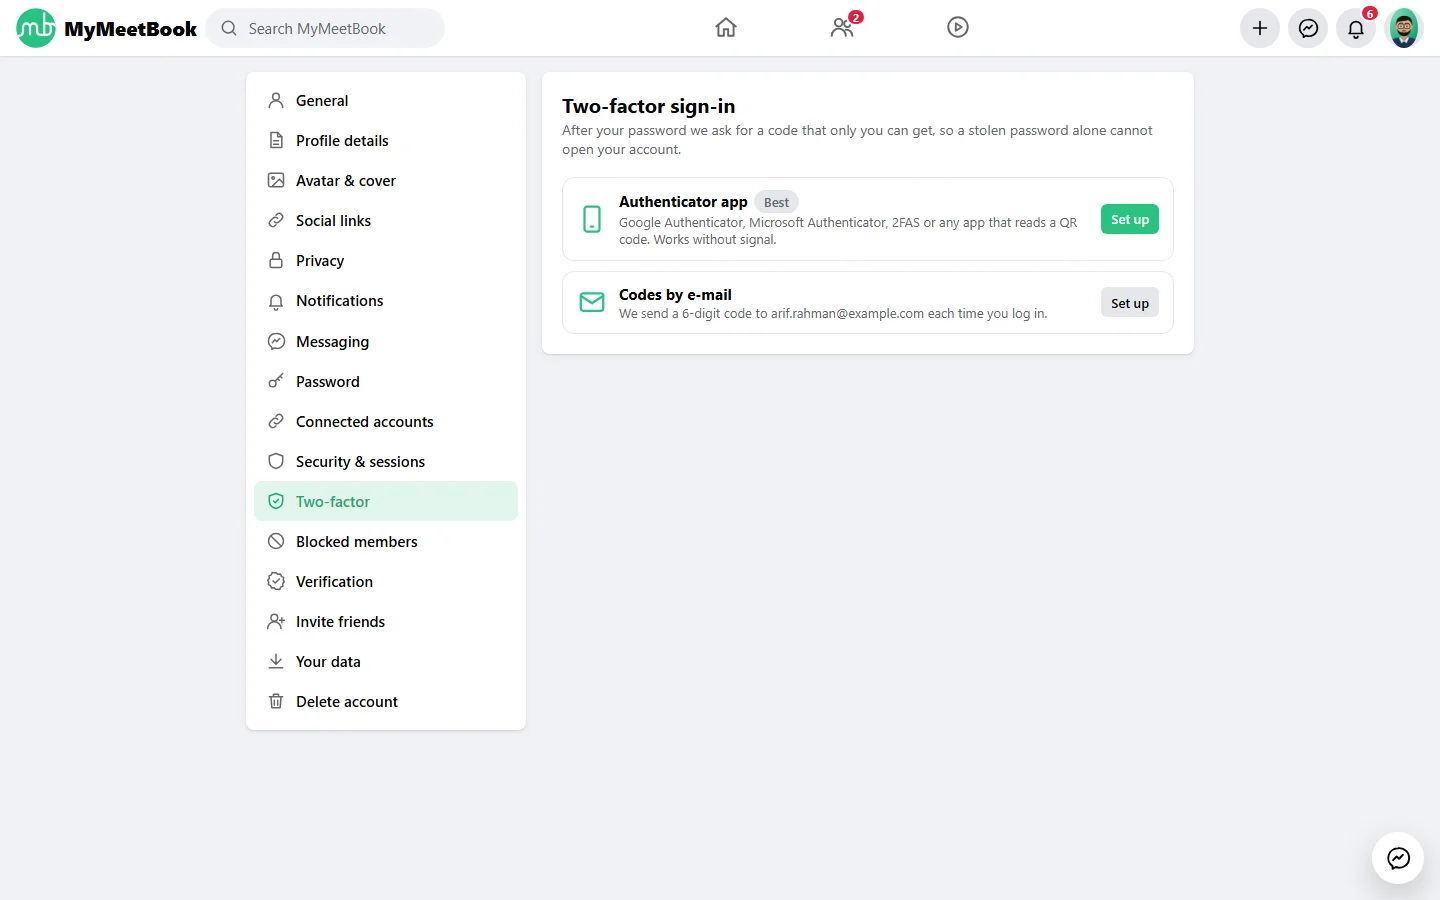1440x900 pixels.
Task: Open Social links settings
Action: point(386,221)
